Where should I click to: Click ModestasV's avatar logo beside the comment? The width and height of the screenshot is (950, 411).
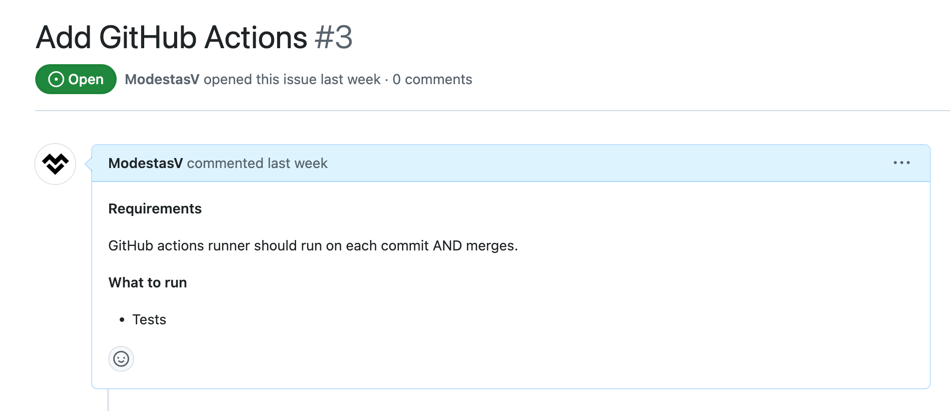tap(55, 164)
